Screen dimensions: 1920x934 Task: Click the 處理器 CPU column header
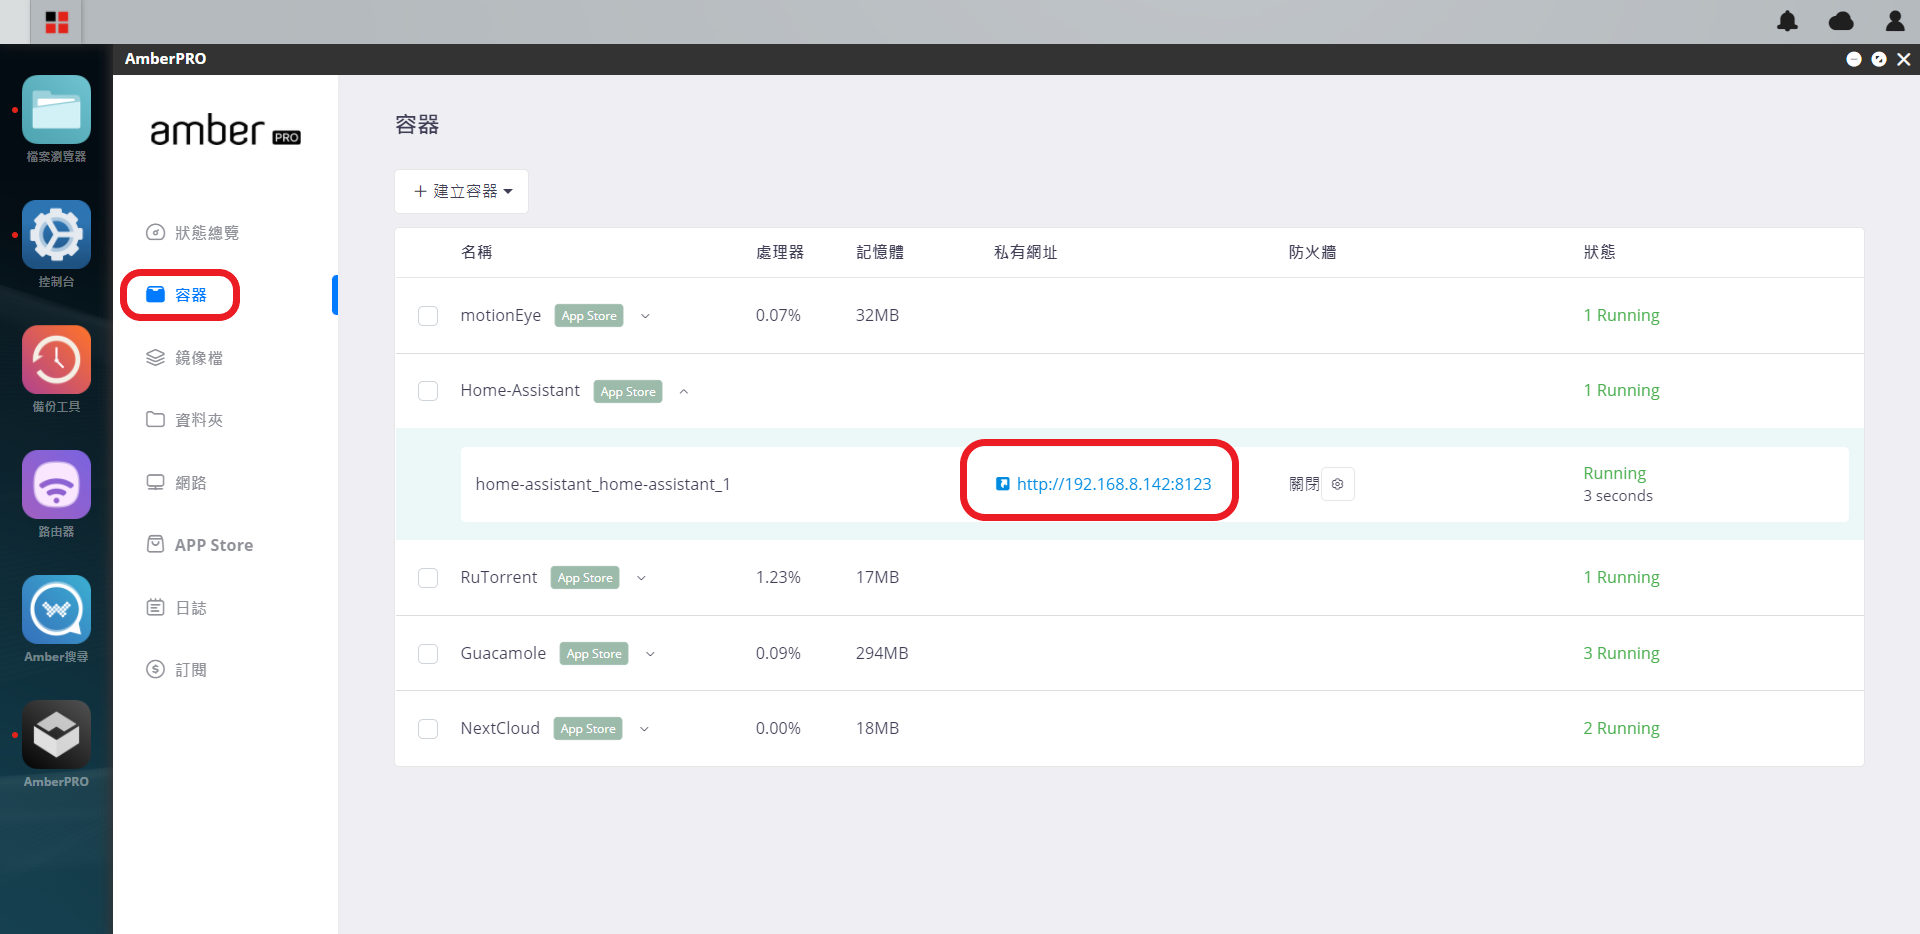pos(780,252)
